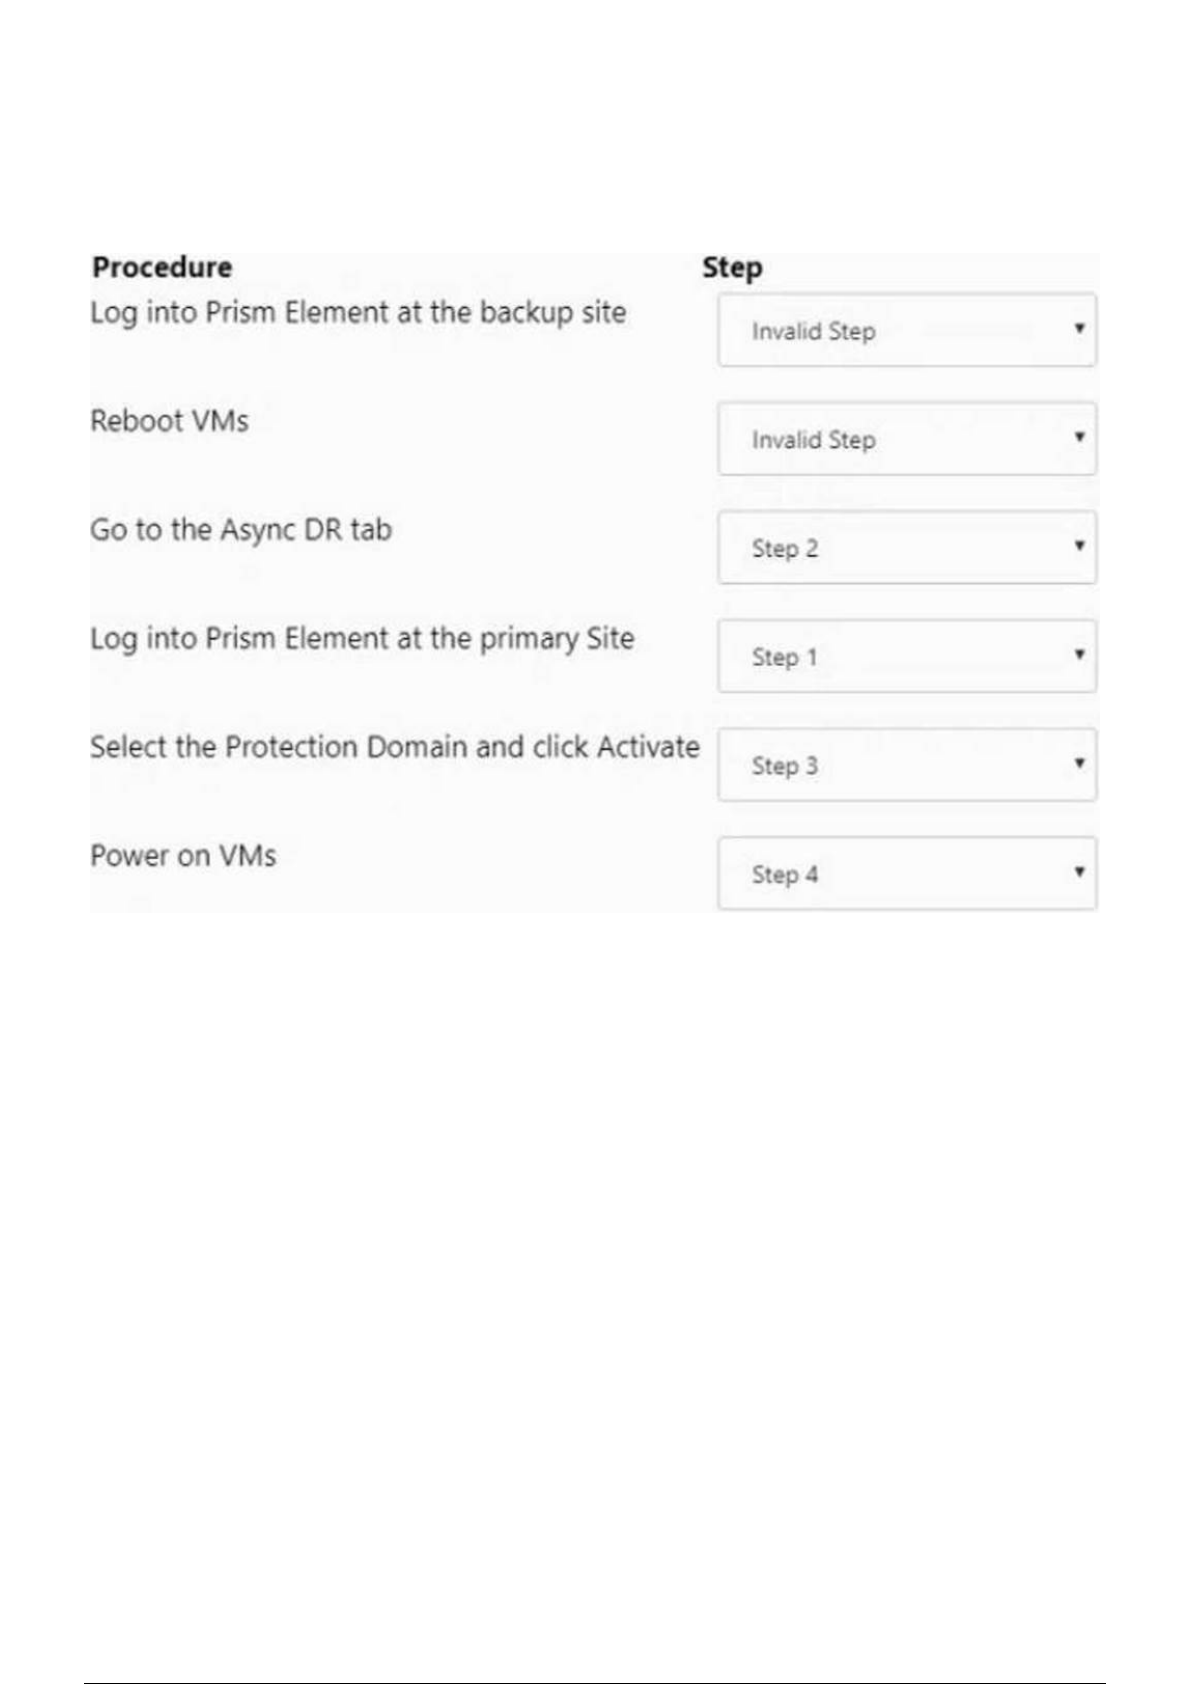
Task: Click the arrow icon on Power on VMs row
Action: pyautogui.click(x=1079, y=872)
